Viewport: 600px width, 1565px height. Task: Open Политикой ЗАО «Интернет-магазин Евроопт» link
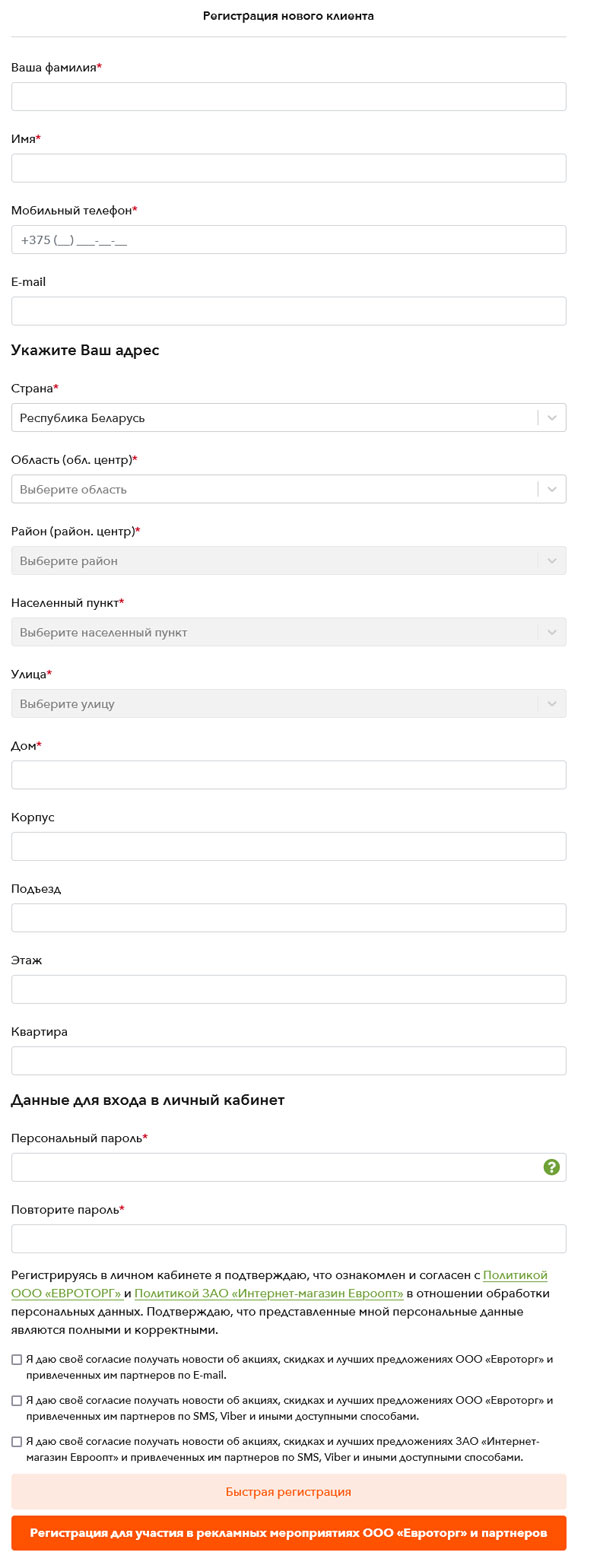coord(269,1293)
